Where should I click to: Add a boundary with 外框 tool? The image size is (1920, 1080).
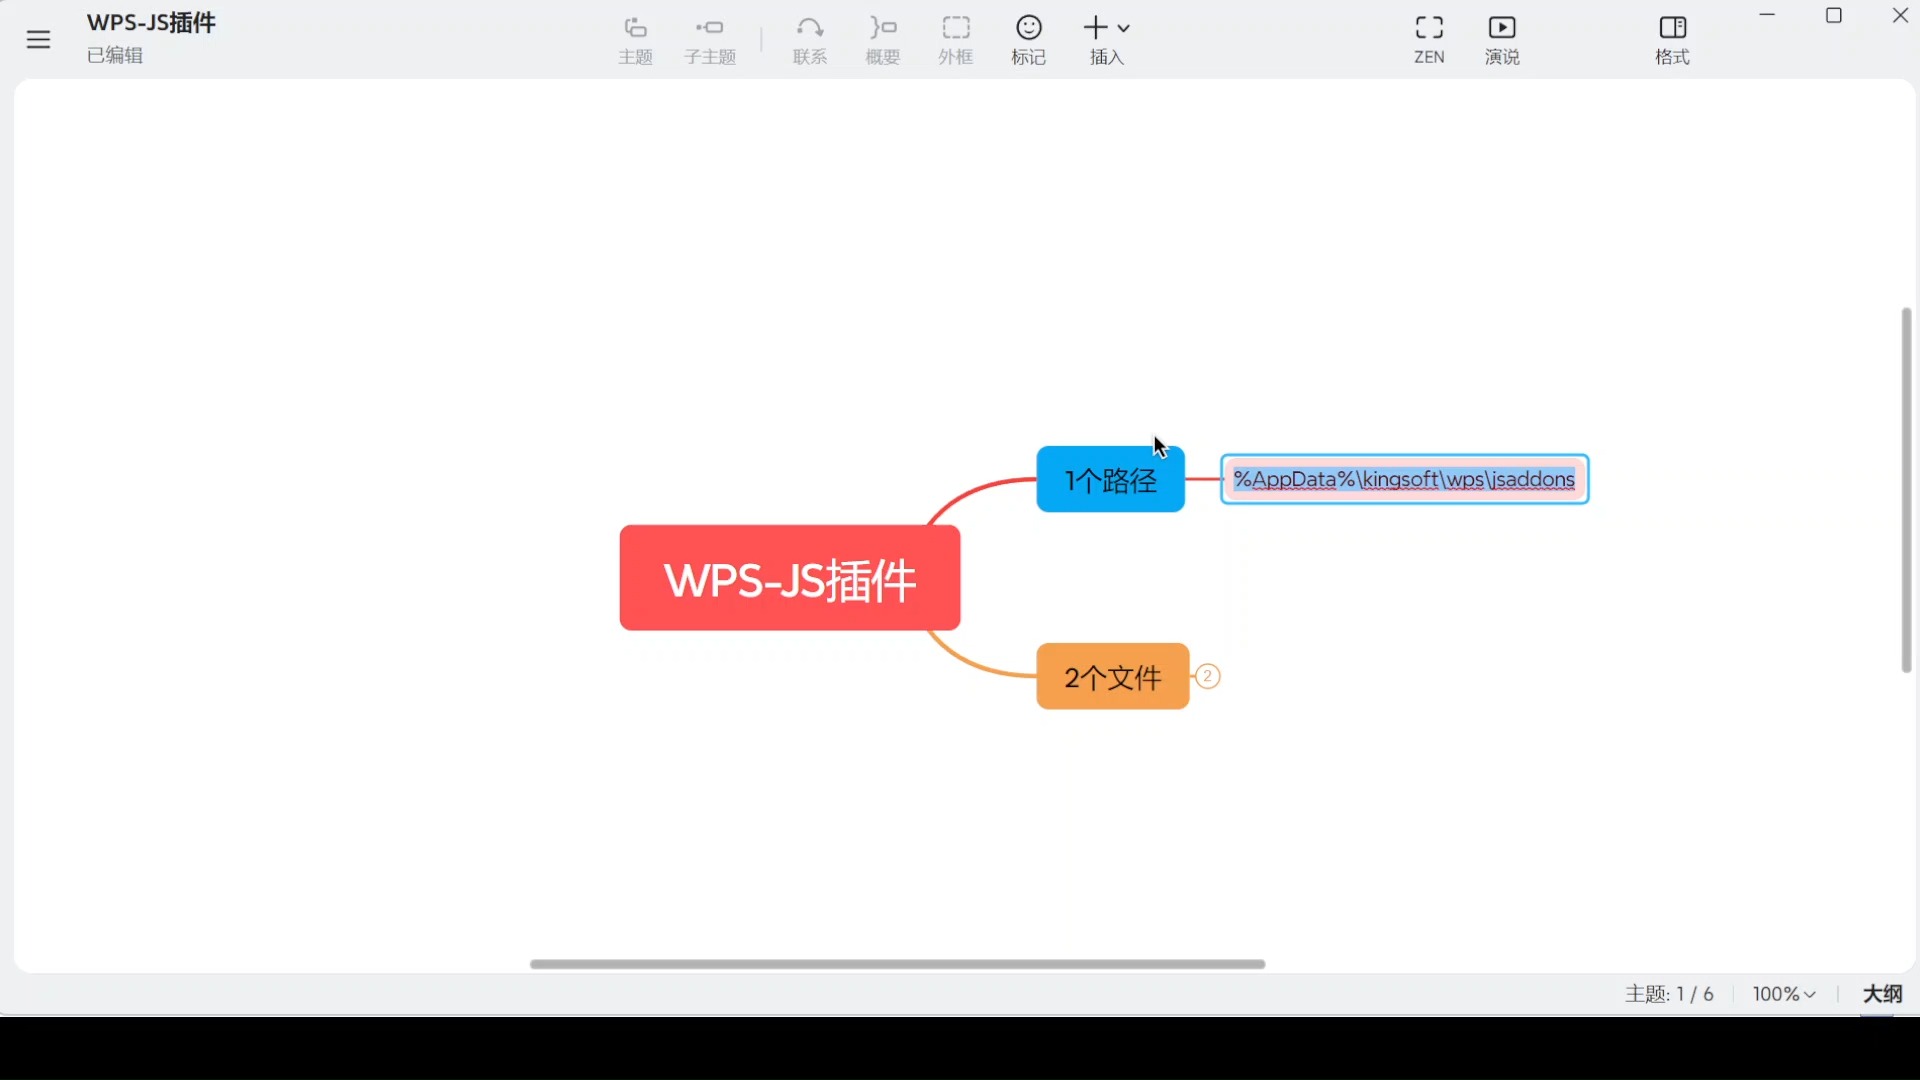(956, 41)
